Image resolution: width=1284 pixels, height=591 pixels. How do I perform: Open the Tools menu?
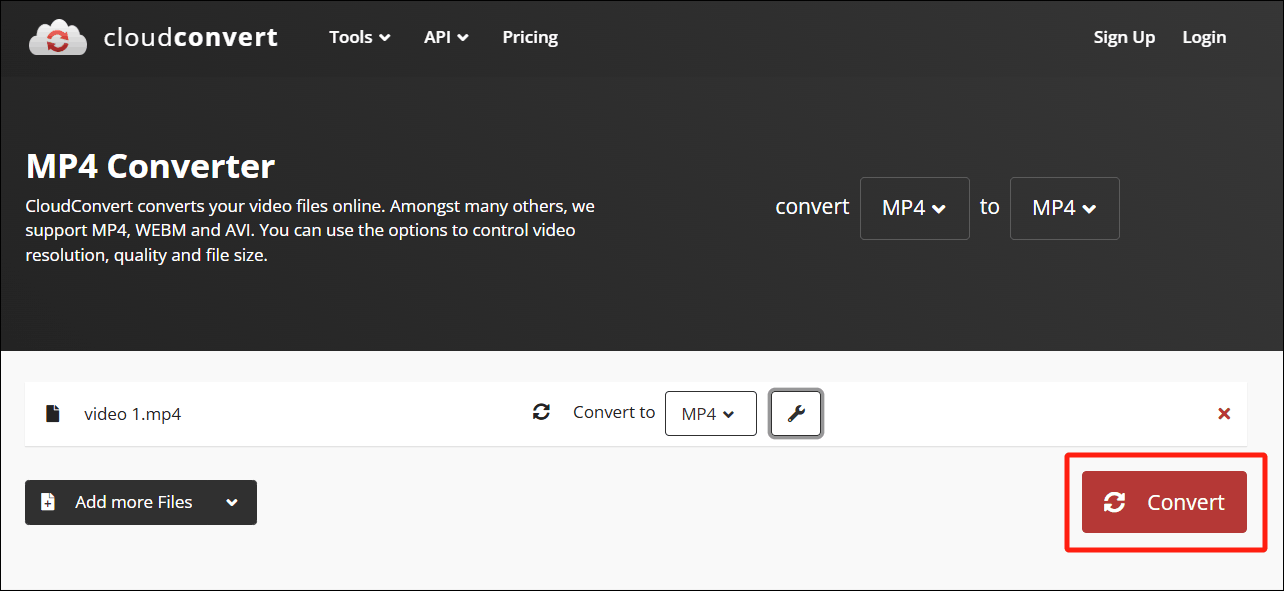coord(360,37)
